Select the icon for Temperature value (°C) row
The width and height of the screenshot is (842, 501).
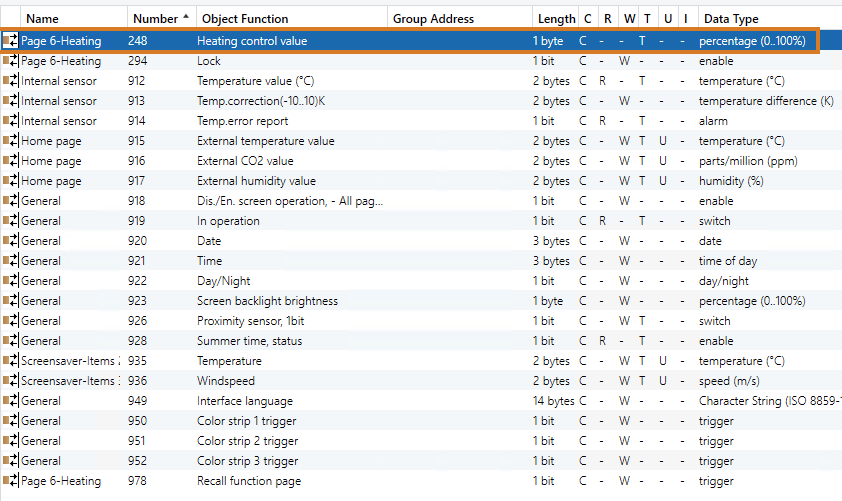11,81
